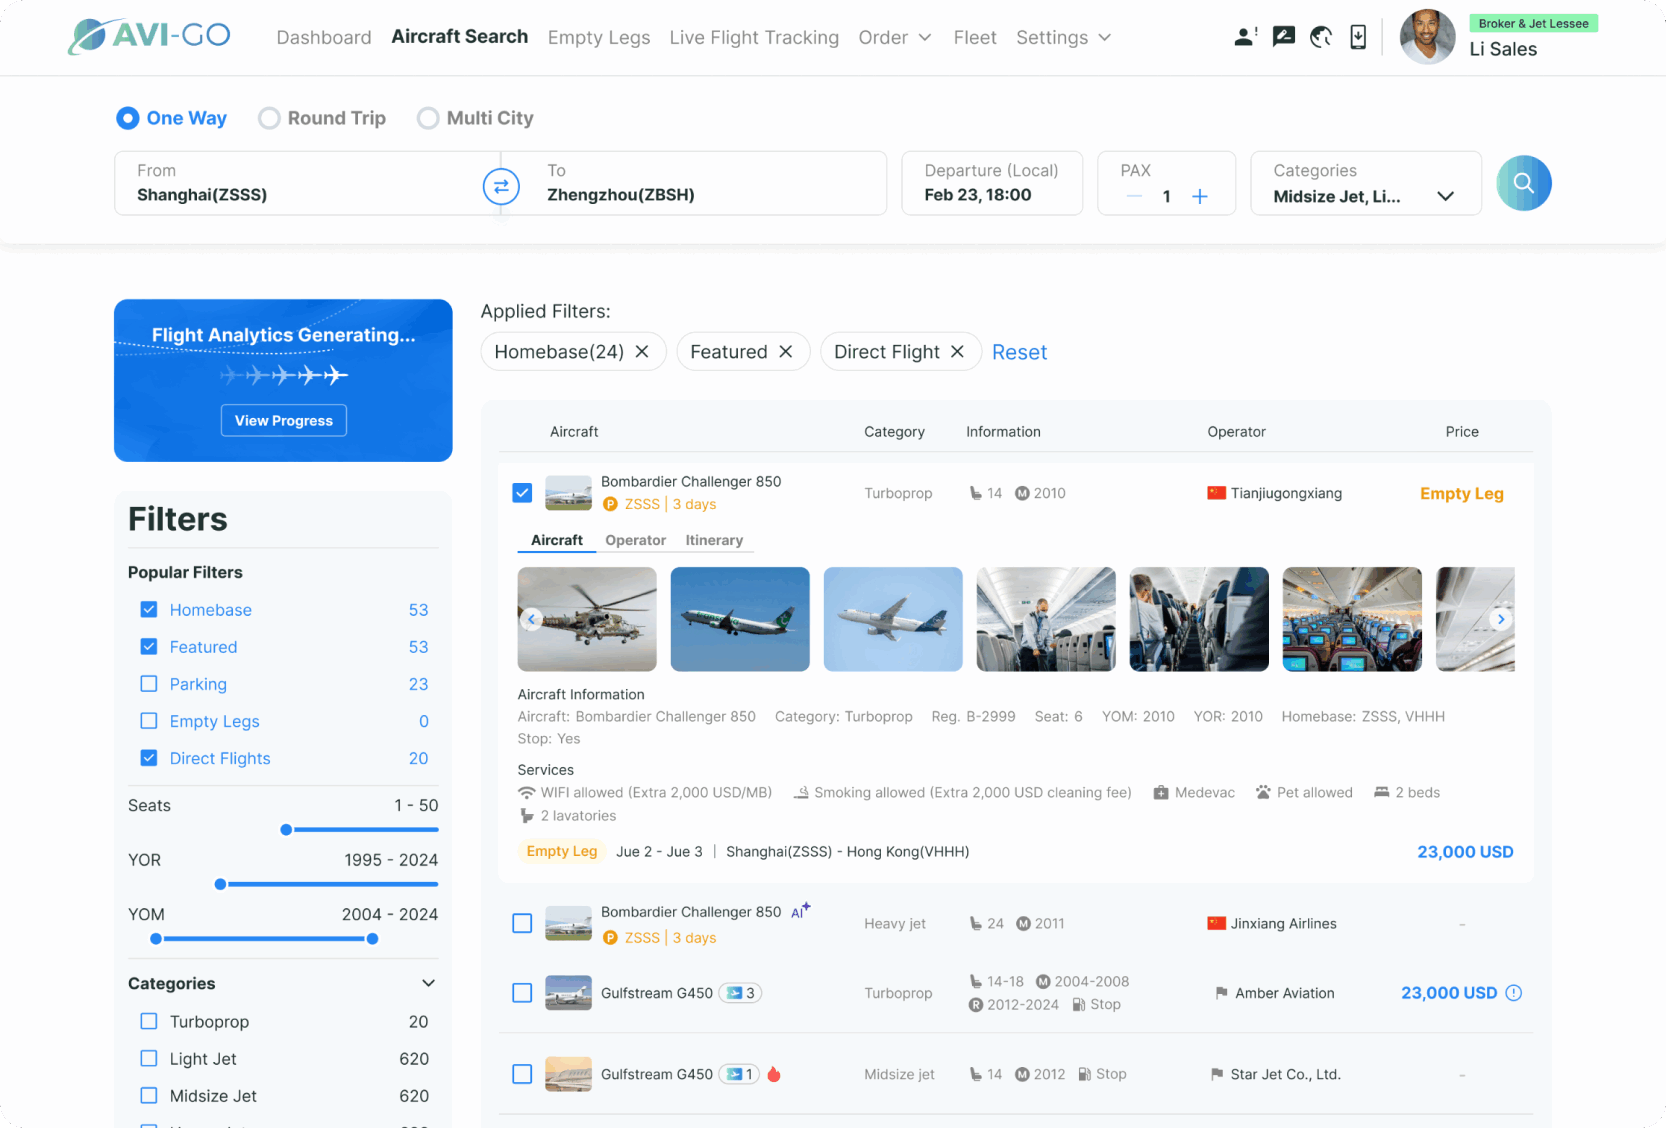The width and height of the screenshot is (1666, 1128).
Task: Click View Progress button
Action: point(284,420)
